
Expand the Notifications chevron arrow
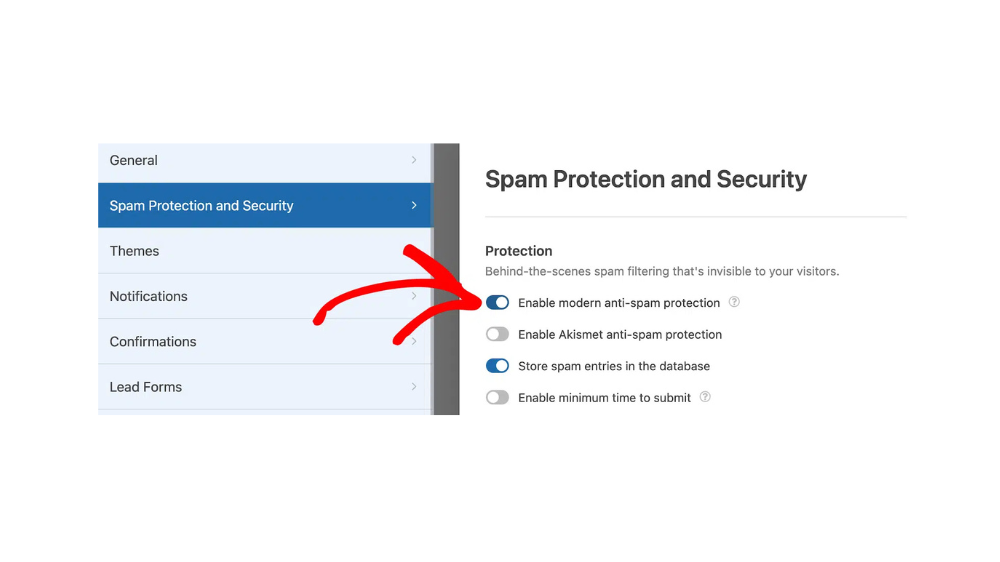click(x=414, y=296)
